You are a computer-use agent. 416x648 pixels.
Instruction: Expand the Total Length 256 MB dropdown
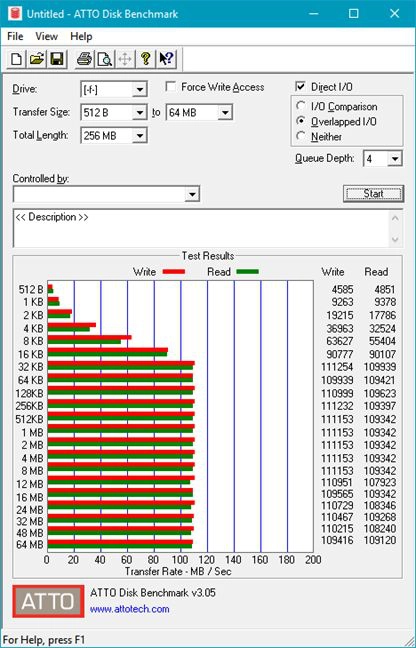[140, 136]
